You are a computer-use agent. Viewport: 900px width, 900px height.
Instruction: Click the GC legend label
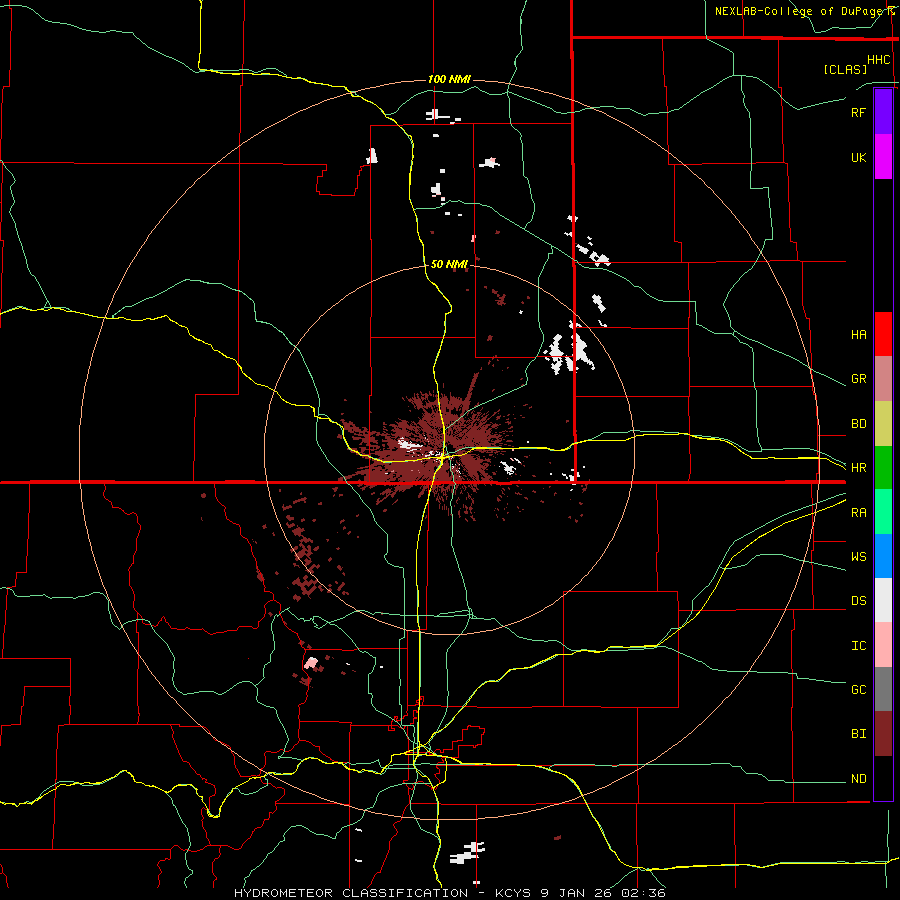pyautogui.click(x=858, y=690)
